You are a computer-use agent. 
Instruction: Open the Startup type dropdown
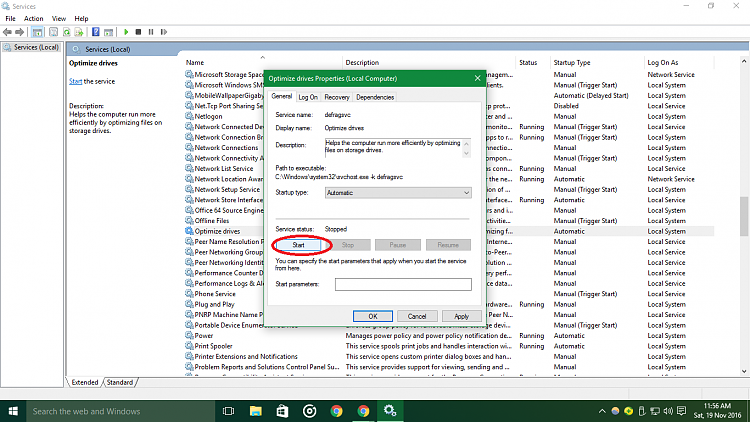click(398, 193)
